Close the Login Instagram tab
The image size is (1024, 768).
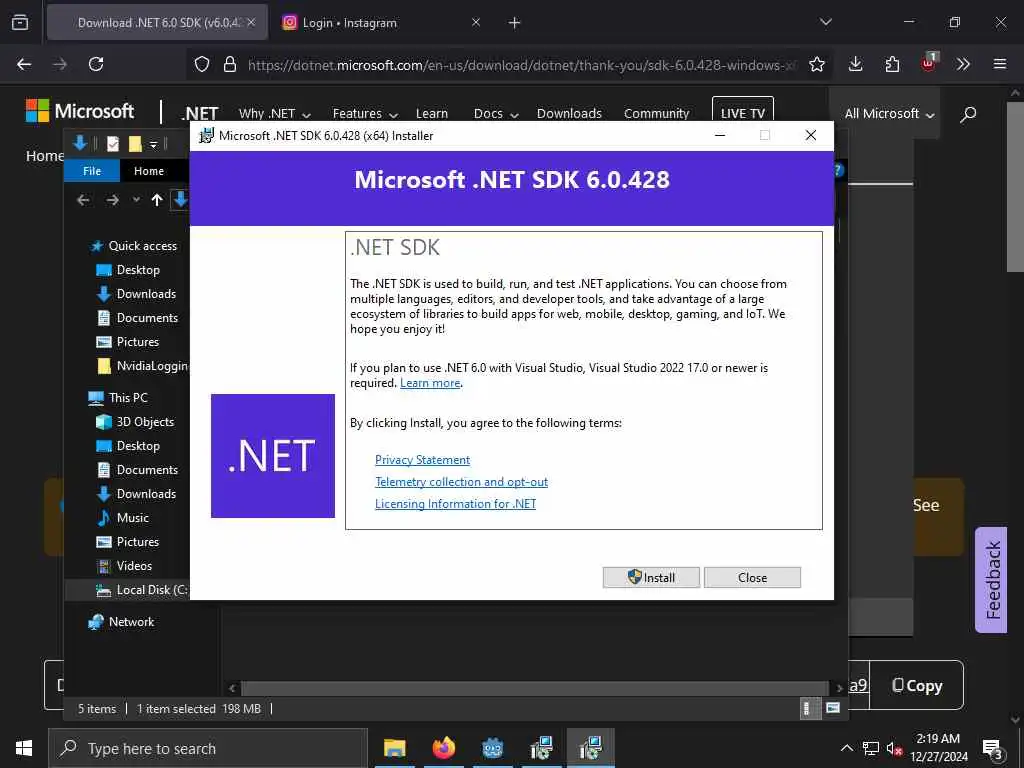[x=476, y=22]
